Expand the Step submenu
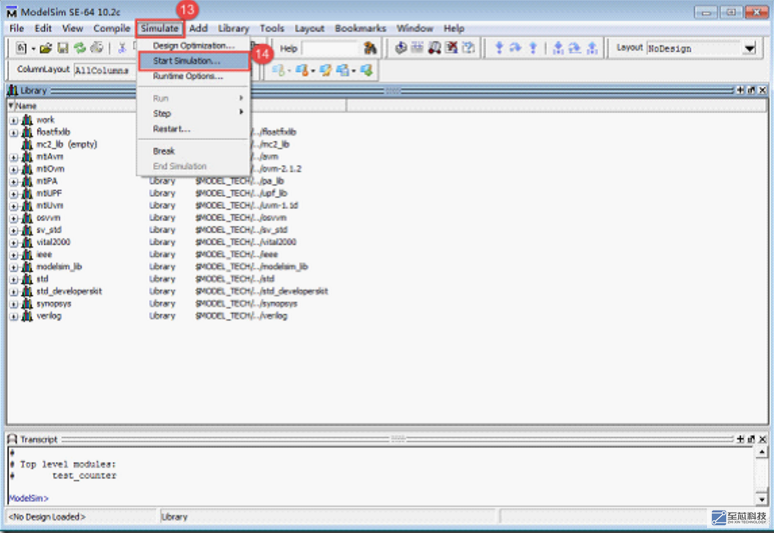The height and width of the screenshot is (533, 774). pos(194,113)
